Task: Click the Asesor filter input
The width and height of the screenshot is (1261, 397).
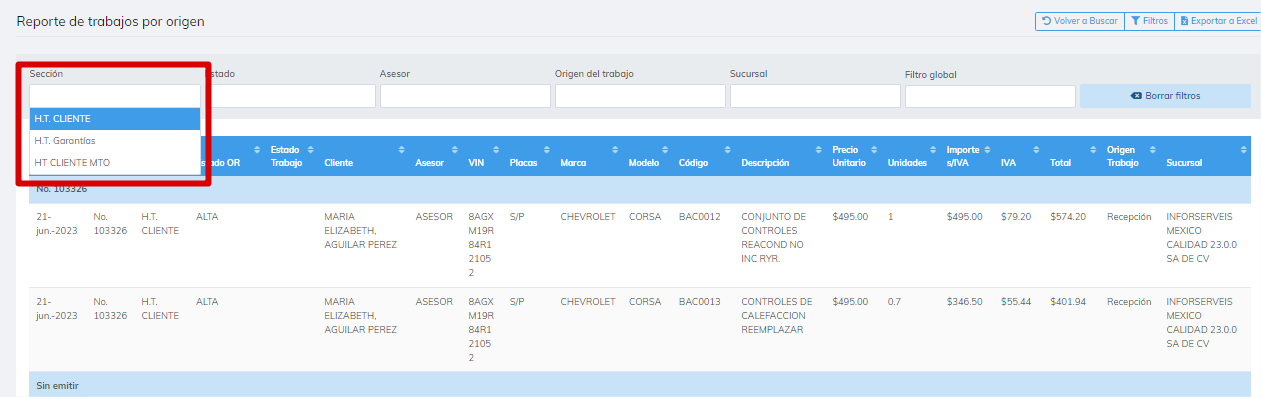Action: tap(465, 96)
